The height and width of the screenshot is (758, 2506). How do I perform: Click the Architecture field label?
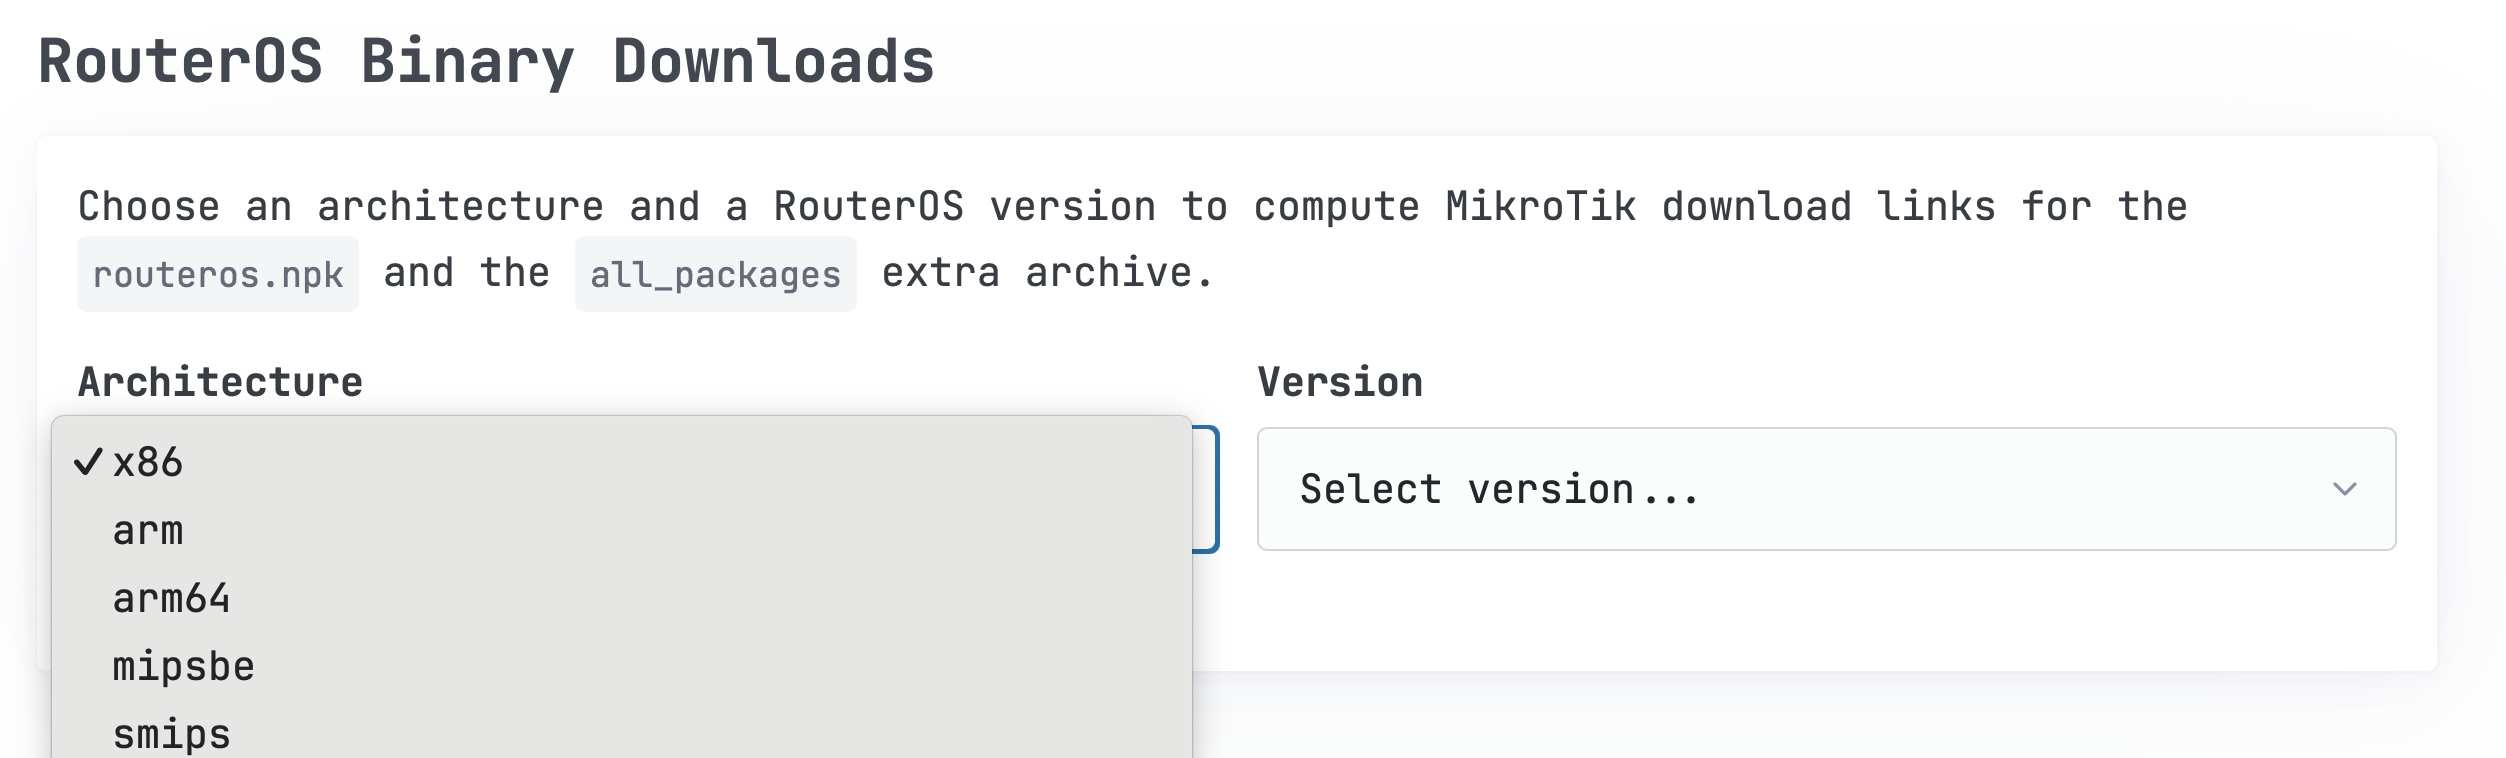pos(220,382)
